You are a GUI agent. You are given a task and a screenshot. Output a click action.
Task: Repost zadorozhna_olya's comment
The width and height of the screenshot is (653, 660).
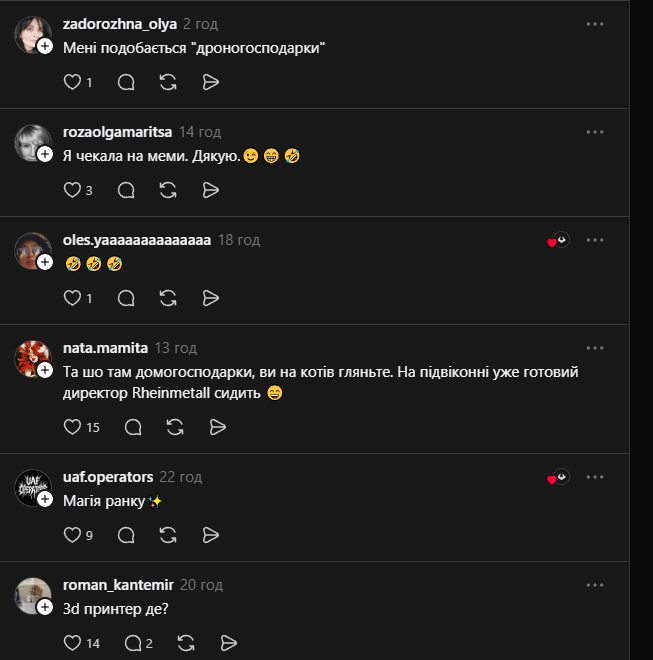point(168,83)
